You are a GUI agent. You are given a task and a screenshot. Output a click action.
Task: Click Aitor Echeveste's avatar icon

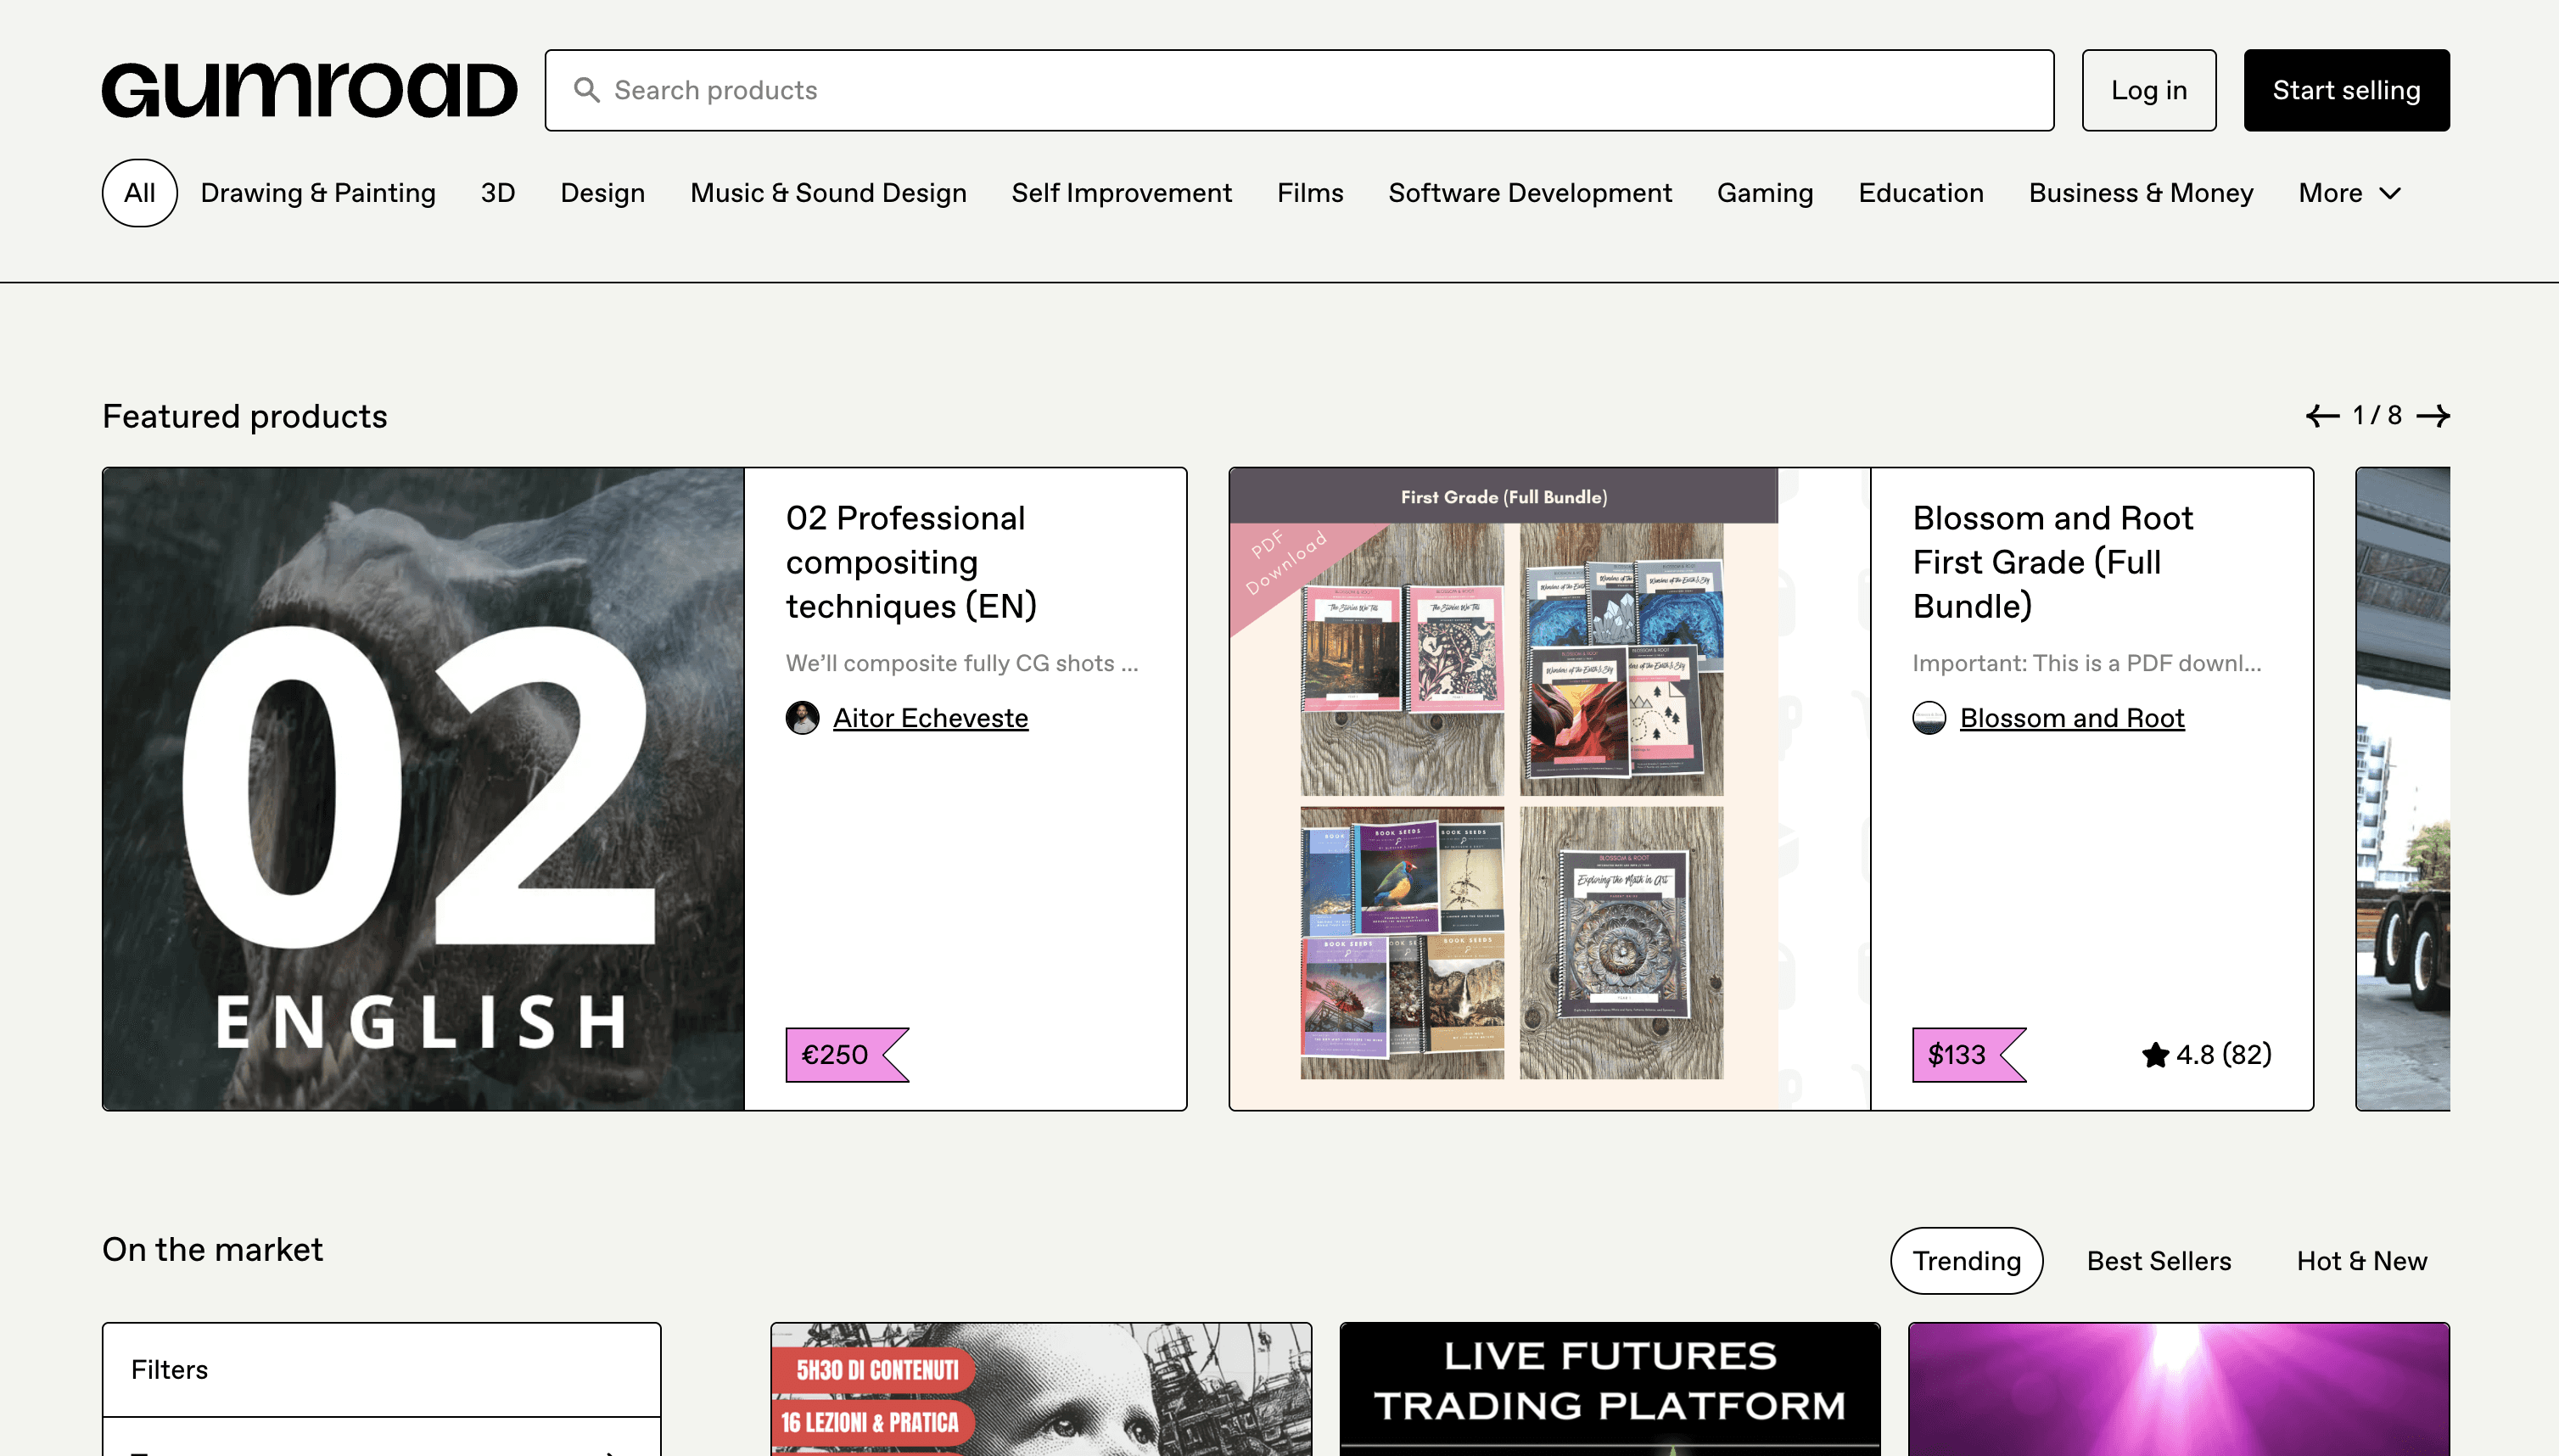tap(802, 718)
